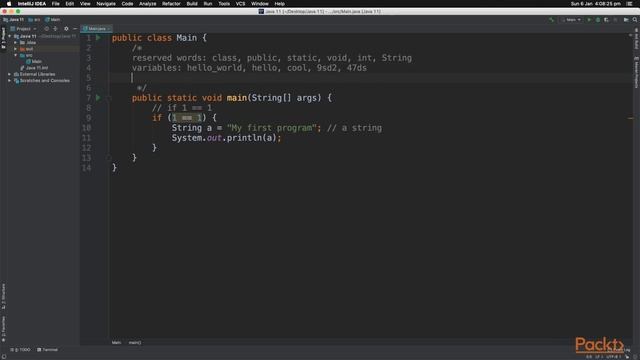Expand the .idea folder in the project tree
This screenshot has height=360, width=640.
(16, 42)
